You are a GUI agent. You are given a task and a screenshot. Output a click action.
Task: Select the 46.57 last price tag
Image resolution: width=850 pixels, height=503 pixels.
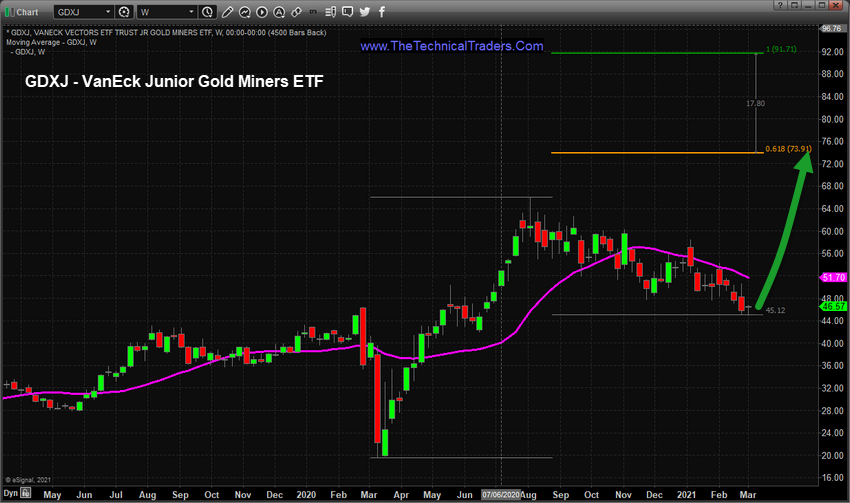point(833,306)
